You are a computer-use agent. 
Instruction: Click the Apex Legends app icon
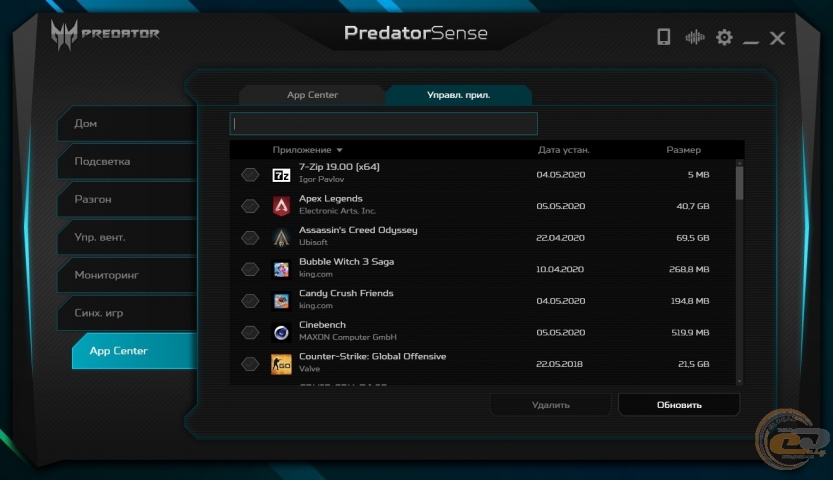(x=281, y=206)
